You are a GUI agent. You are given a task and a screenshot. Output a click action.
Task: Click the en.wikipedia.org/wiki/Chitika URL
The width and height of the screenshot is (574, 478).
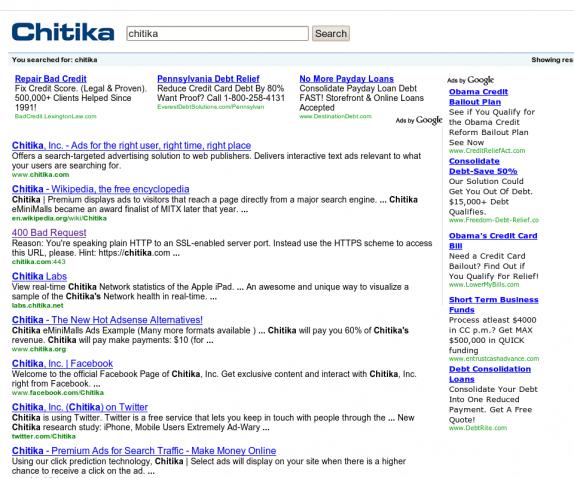(x=59, y=218)
